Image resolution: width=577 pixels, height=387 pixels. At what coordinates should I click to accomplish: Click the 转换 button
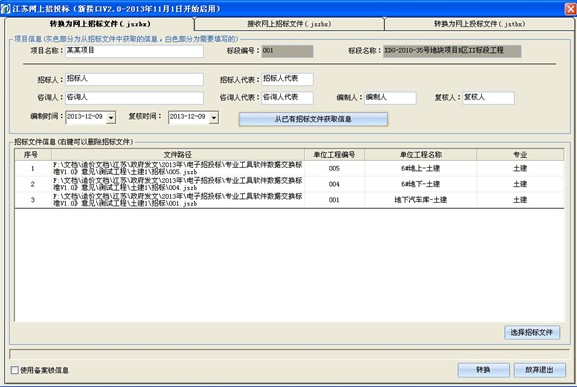click(483, 370)
